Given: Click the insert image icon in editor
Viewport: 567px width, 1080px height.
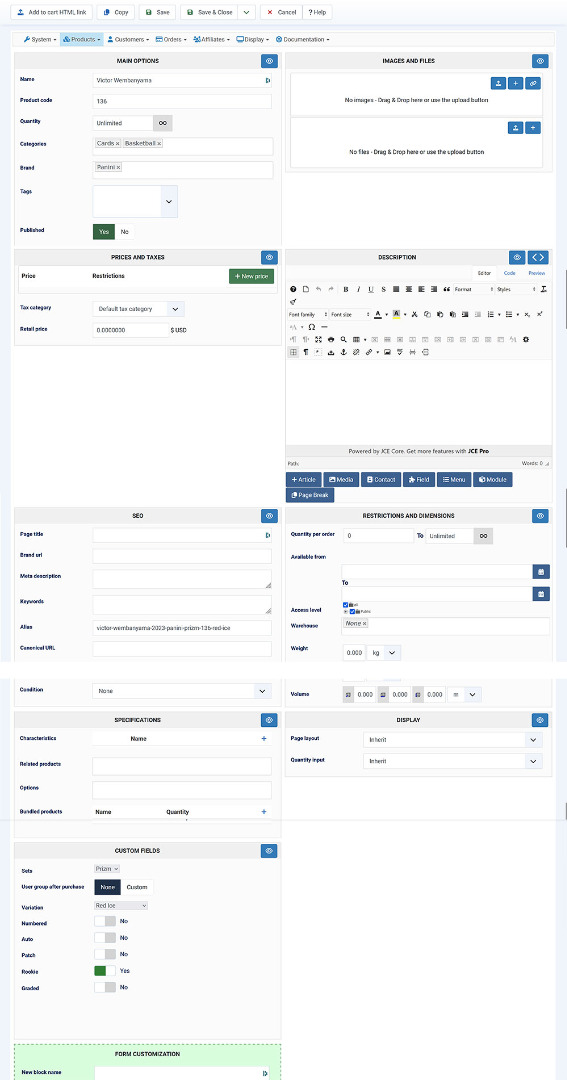Looking at the screenshot, I should point(388,352).
